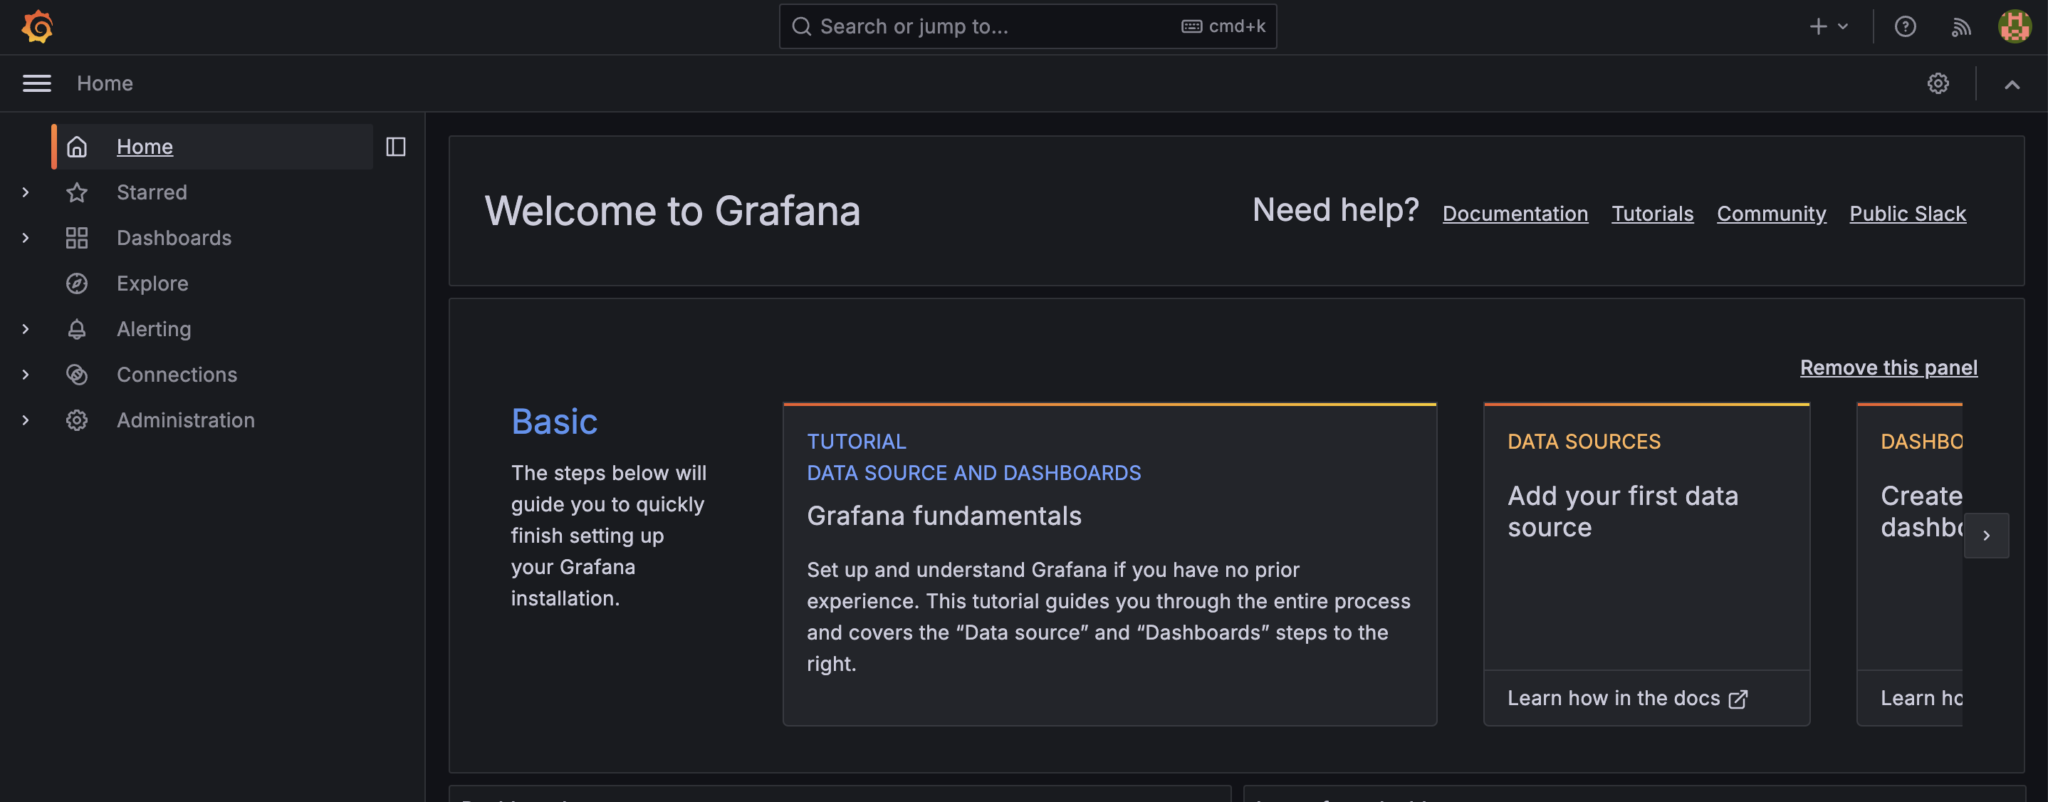The width and height of the screenshot is (2048, 802).
Task: Expand the Alerting section chevron
Action: coord(26,329)
